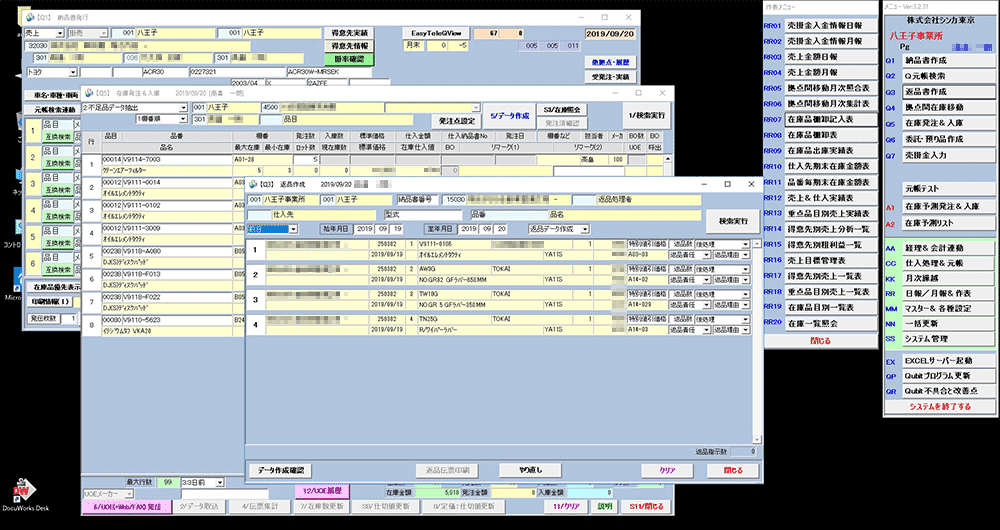
Task: Open システム管理 (SS) section
Action: pyautogui.click(x=948, y=339)
